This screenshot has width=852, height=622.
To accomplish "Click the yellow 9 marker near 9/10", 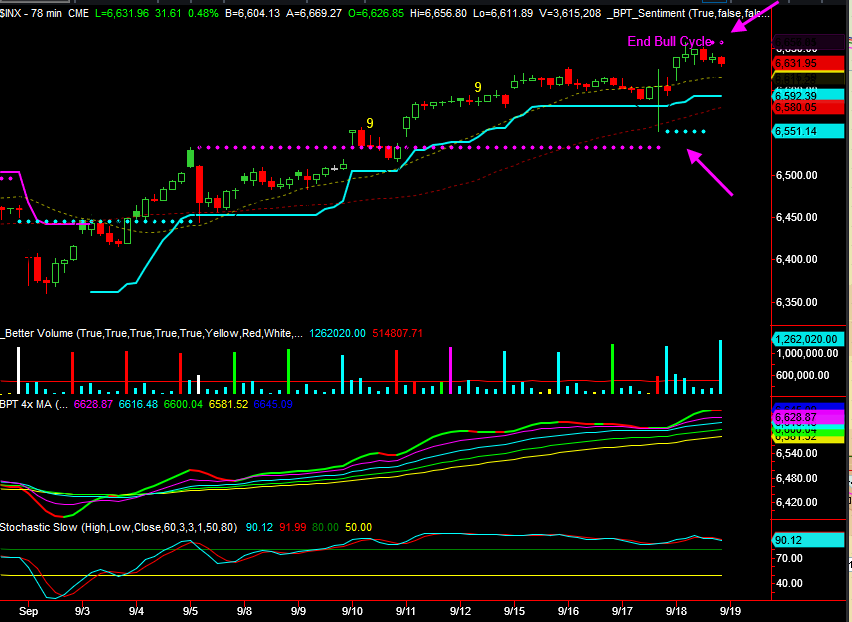I will point(370,123).
